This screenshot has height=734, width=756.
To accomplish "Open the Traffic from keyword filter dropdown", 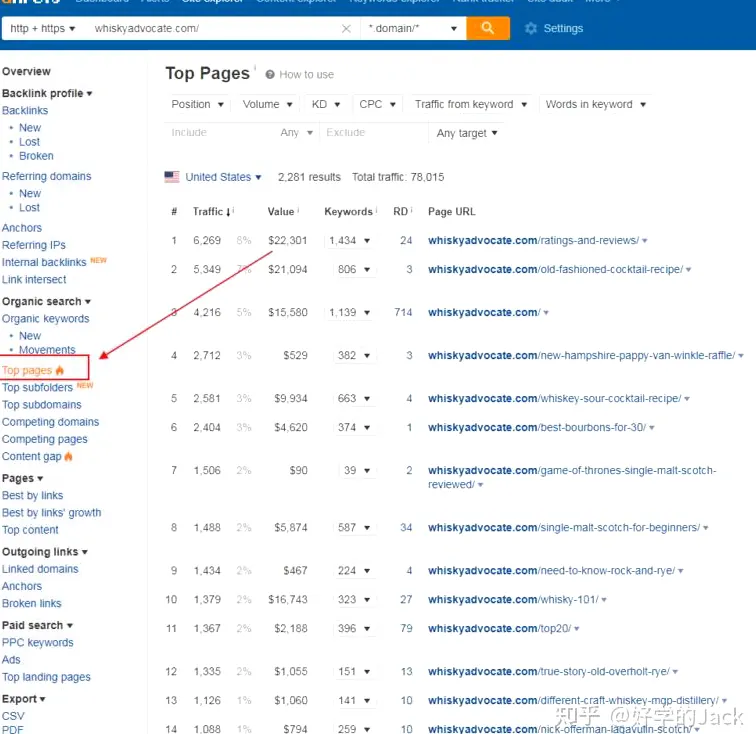I will coord(471,104).
